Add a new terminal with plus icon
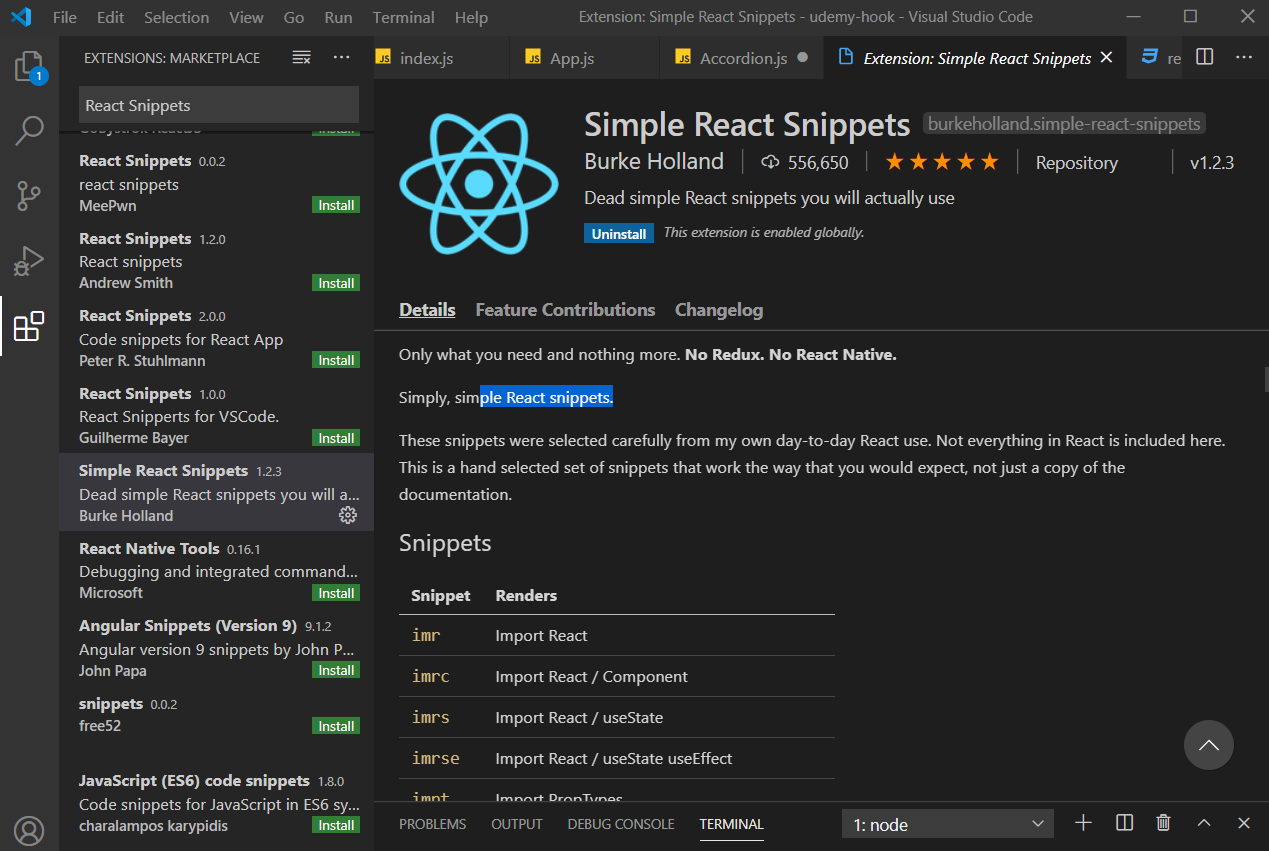Image resolution: width=1269 pixels, height=851 pixels. pyautogui.click(x=1083, y=823)
